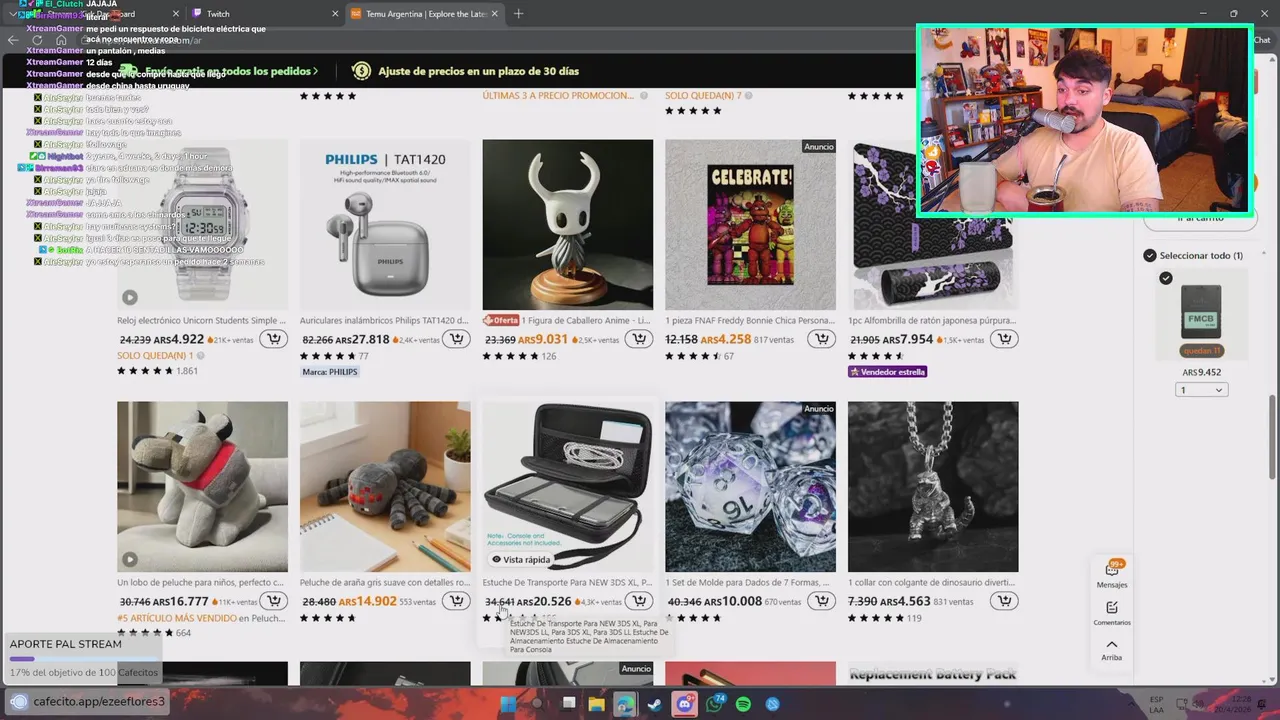Click the ARS 9.452 cart price
This screenshot has height=720, width=1280.
tap(1201, 372)
